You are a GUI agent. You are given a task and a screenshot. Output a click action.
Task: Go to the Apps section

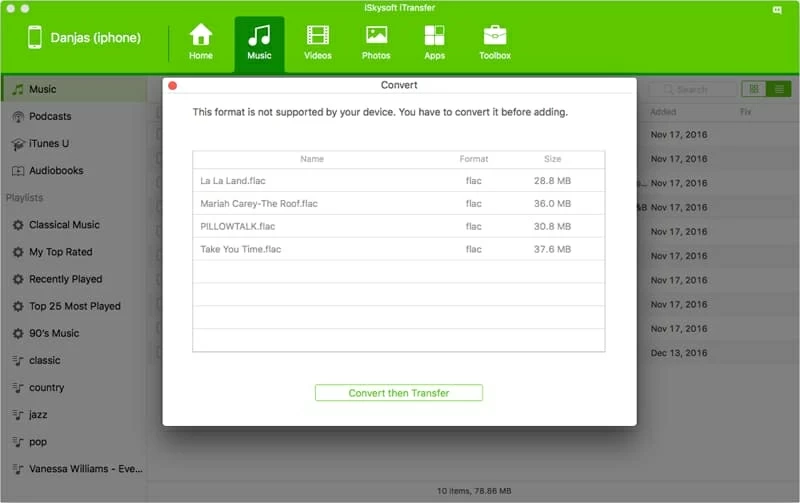pos(434,43)
